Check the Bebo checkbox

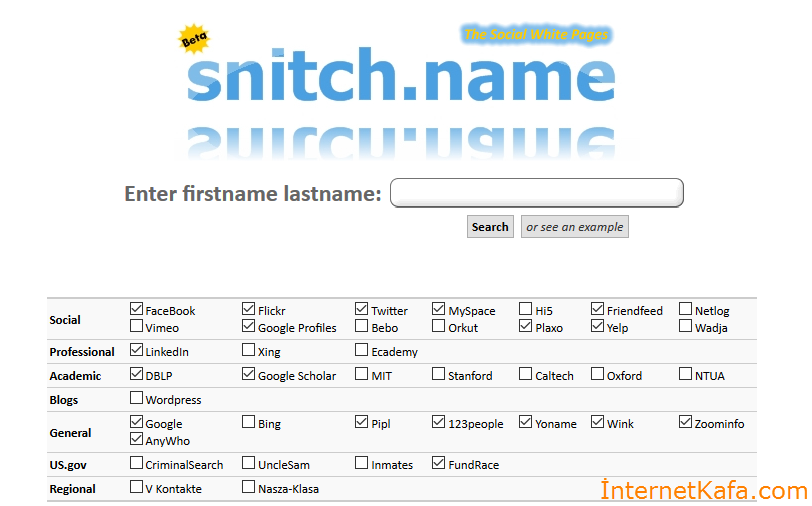tap(361, 326)
